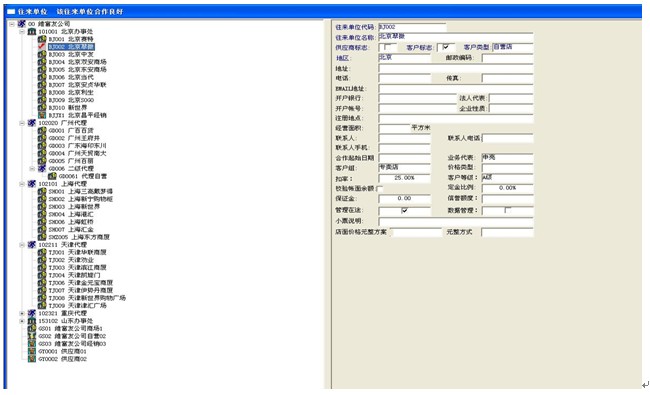This screenshot has width=650, height=395.
Task: Enable the 校验帐面余额 checkbox
Action: tap(380, 189)
